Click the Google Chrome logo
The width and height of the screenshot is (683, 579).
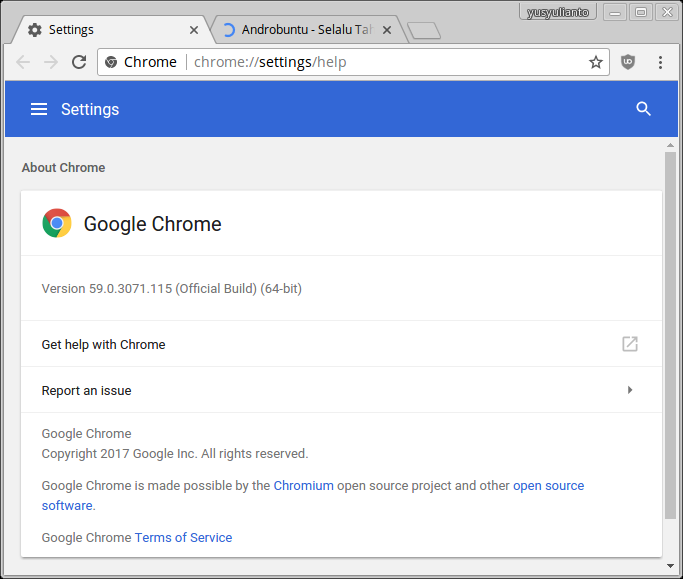[57, 223]
